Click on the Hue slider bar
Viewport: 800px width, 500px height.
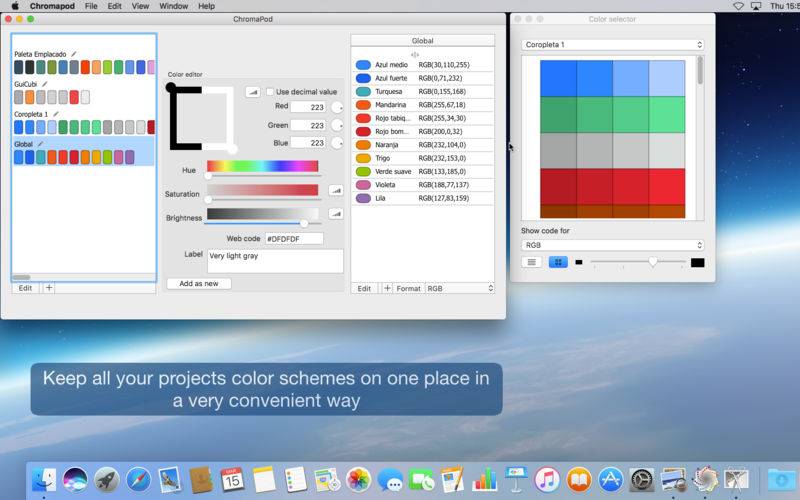(x=262, y=166)
